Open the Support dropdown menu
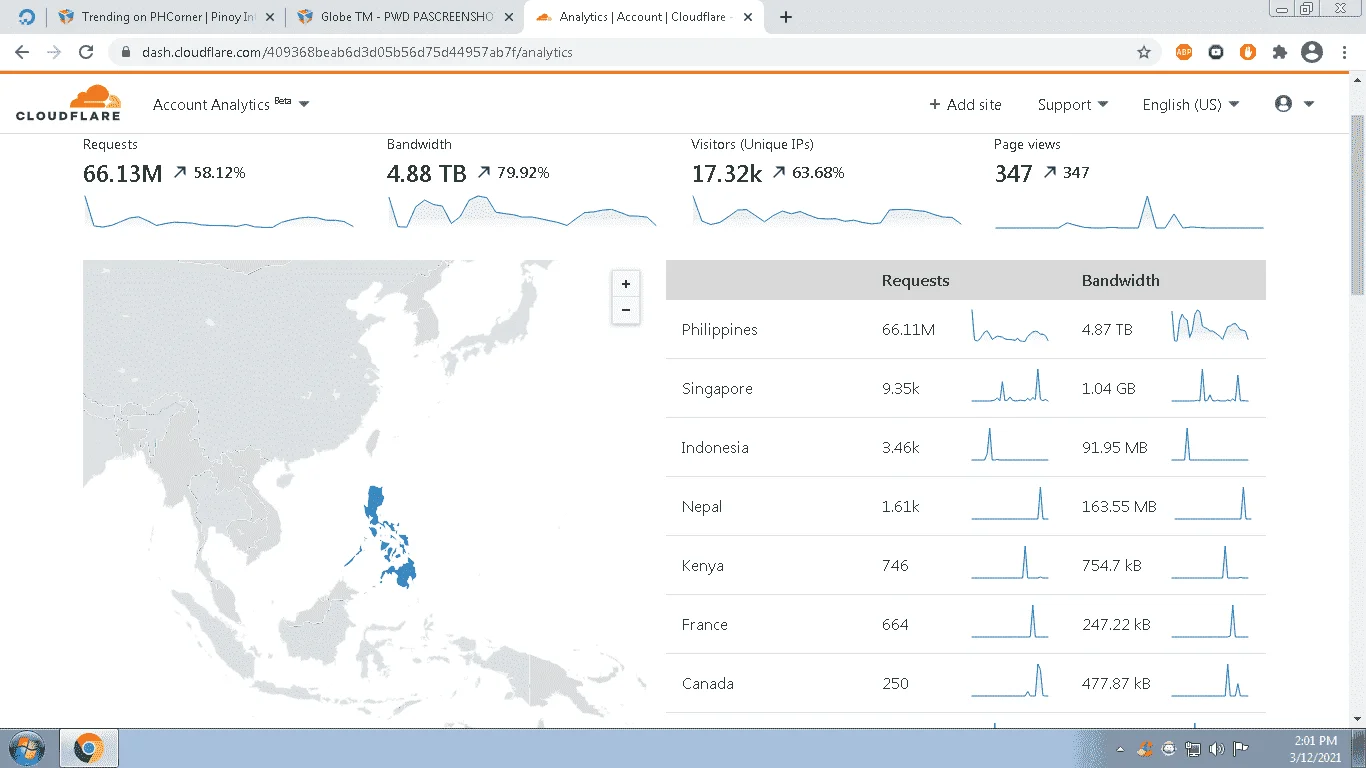The height and width of the screenshot is (768, 1366). [1073, 104]
